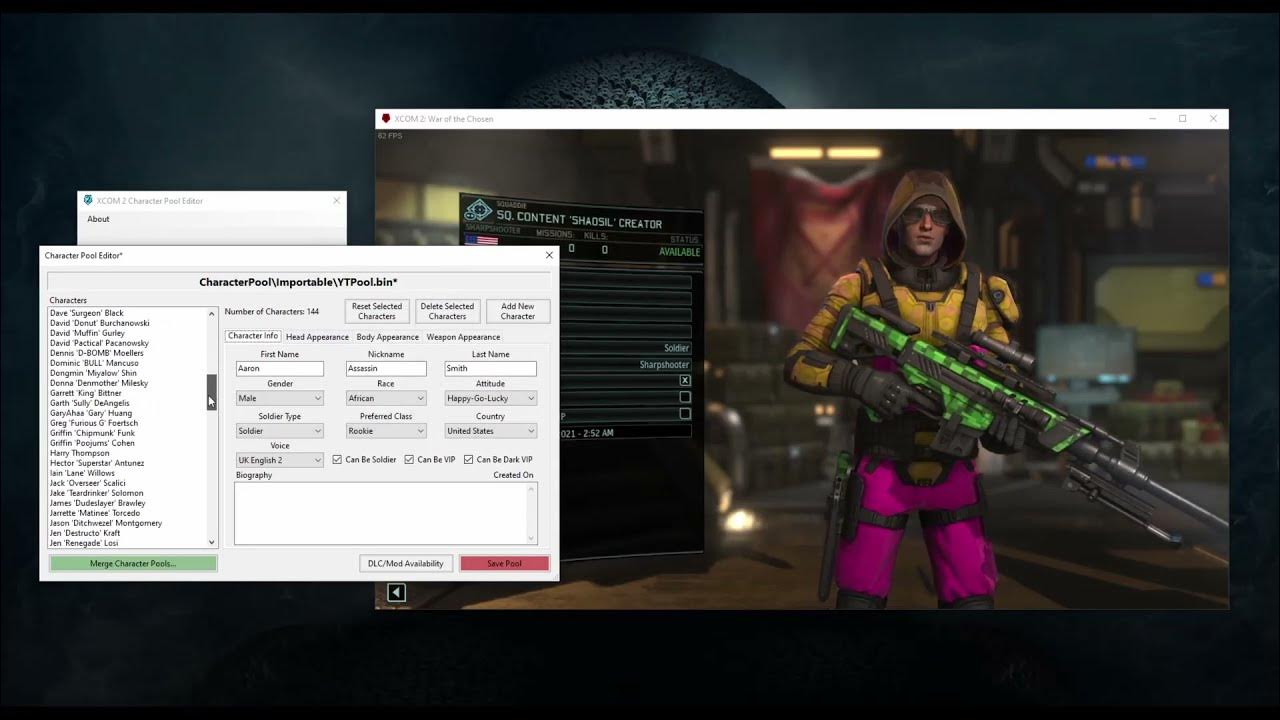Image resolution: width=1280 pixels, height=720 pixels.
Task: Select Garth 'Sully' DeAngelis in the list
Action: [90, 403]
